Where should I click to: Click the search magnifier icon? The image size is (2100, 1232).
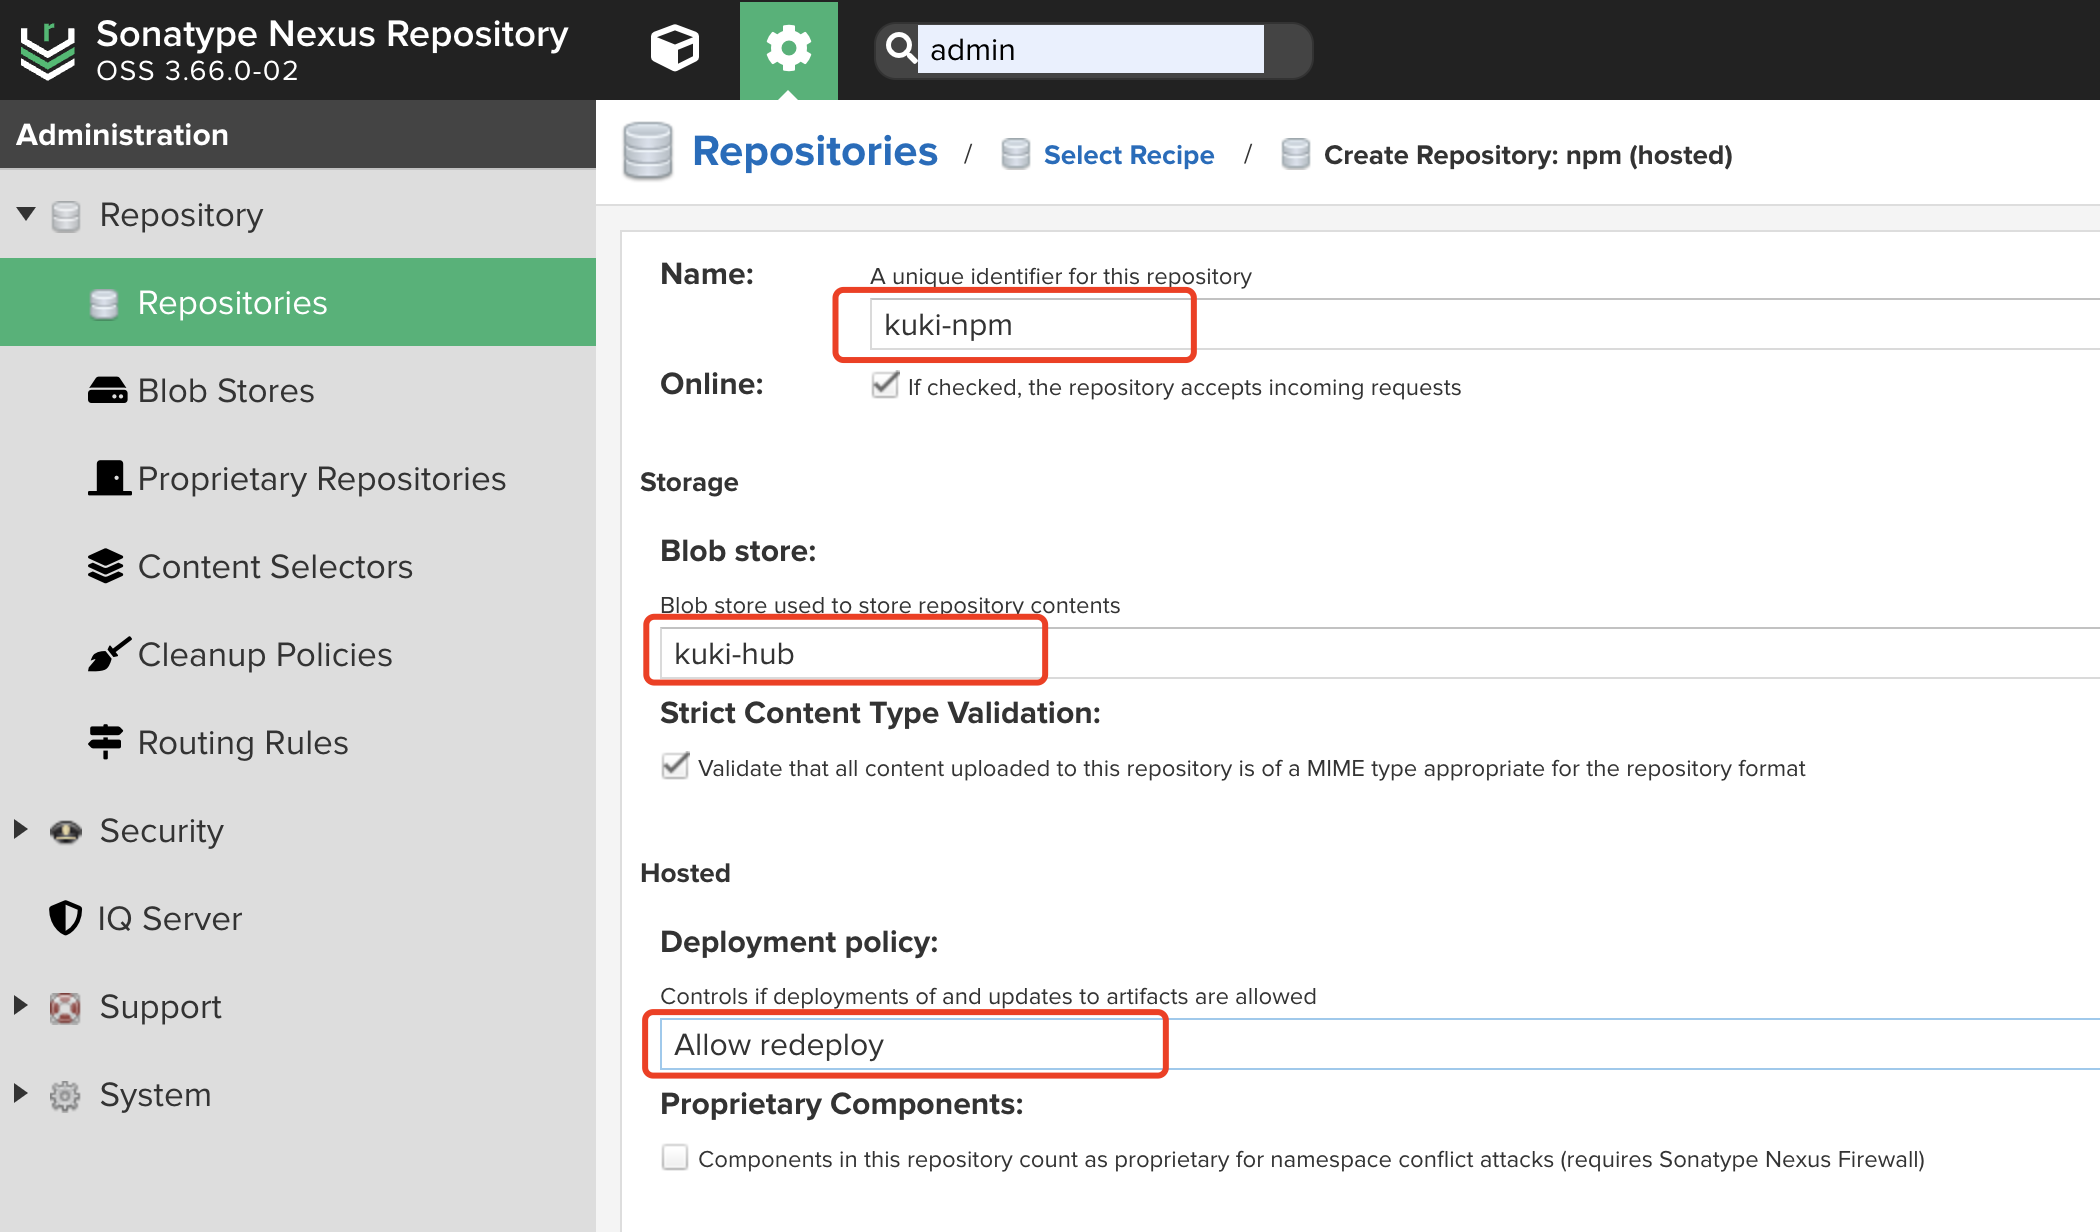pyautogui.click(x=900, y=48)
